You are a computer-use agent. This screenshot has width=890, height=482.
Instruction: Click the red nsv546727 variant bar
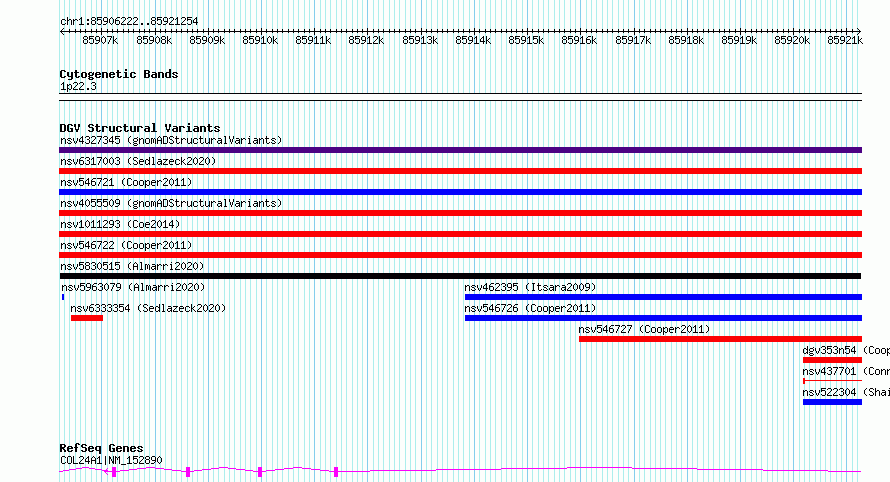point(720,339)
